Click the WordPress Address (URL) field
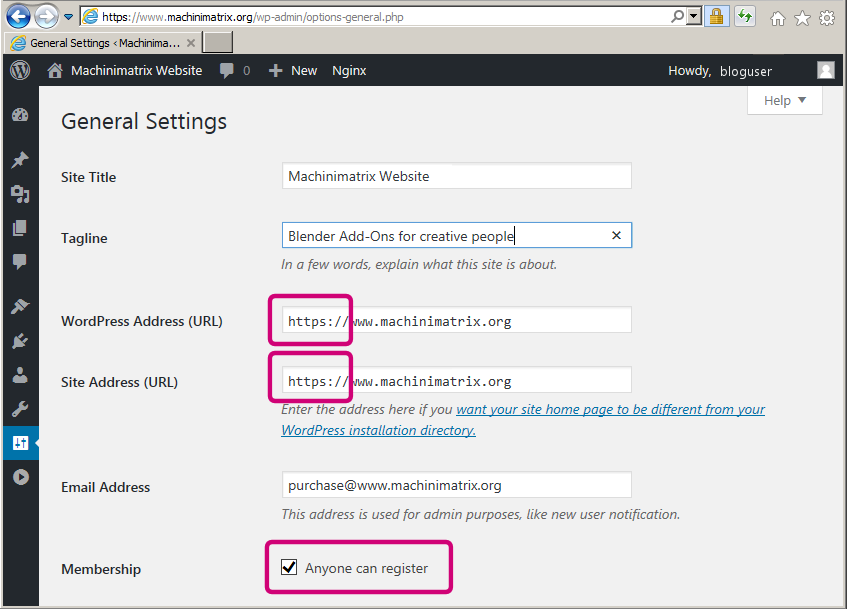This screenshot has height=609, width=847. 456,321
